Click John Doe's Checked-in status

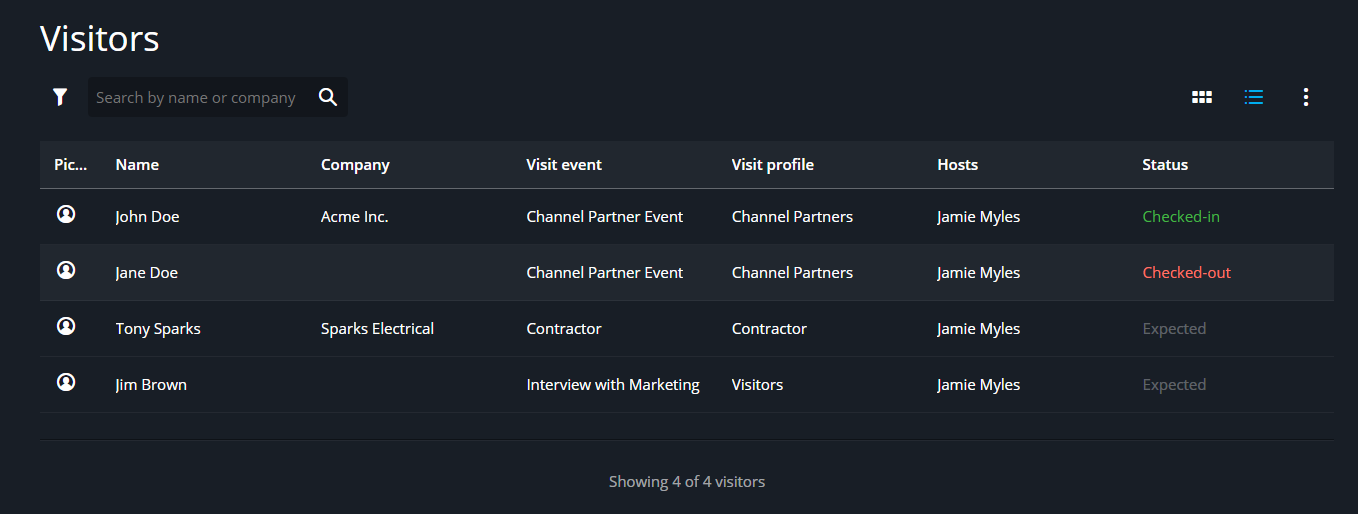(1181, 217)
